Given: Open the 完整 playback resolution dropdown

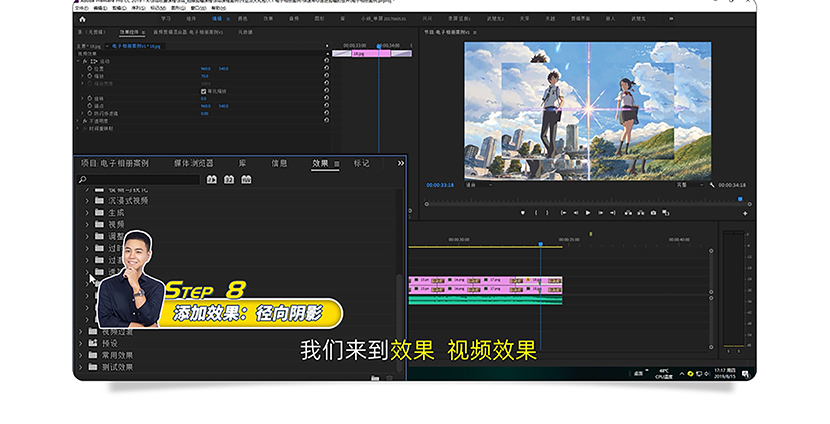Looking at the screenshot, I should click(x=690, y=185).
